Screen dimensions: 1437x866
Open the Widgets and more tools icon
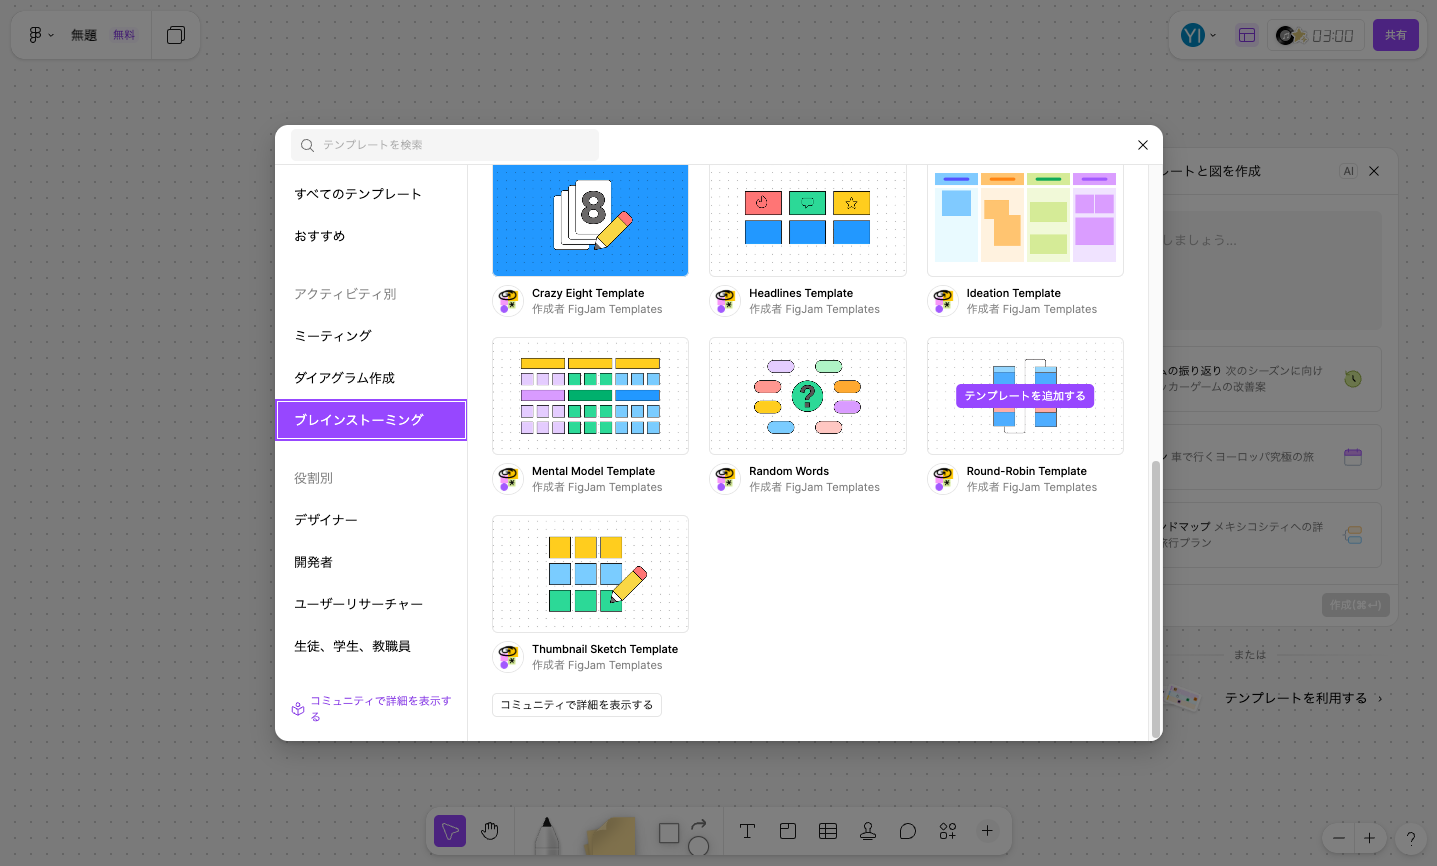pos(947,831)
